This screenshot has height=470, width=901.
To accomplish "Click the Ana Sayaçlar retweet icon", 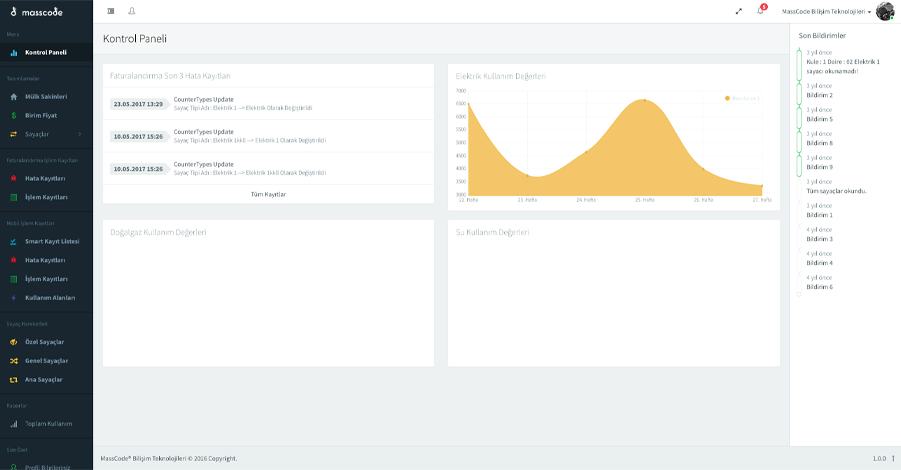I will tap(14, 380).
